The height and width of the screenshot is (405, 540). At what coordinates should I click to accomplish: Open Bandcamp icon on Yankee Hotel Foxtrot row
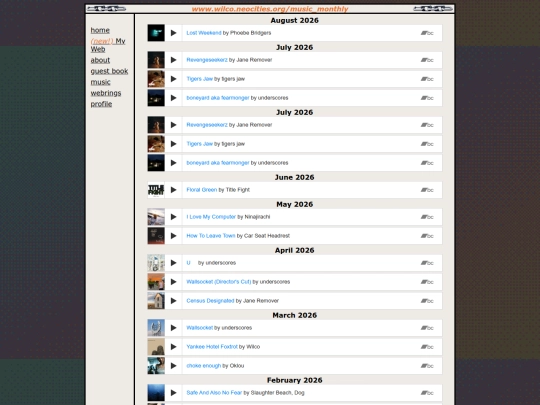tap(427, 347)
